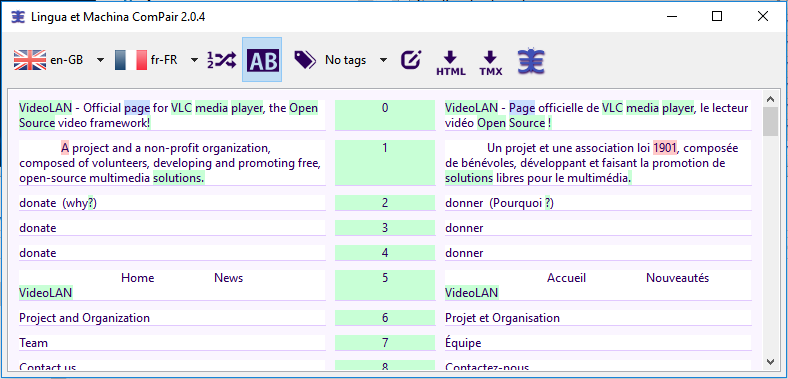Click 'donate' in row 3
The image size is (788, 379).
[x=38, y=228]
